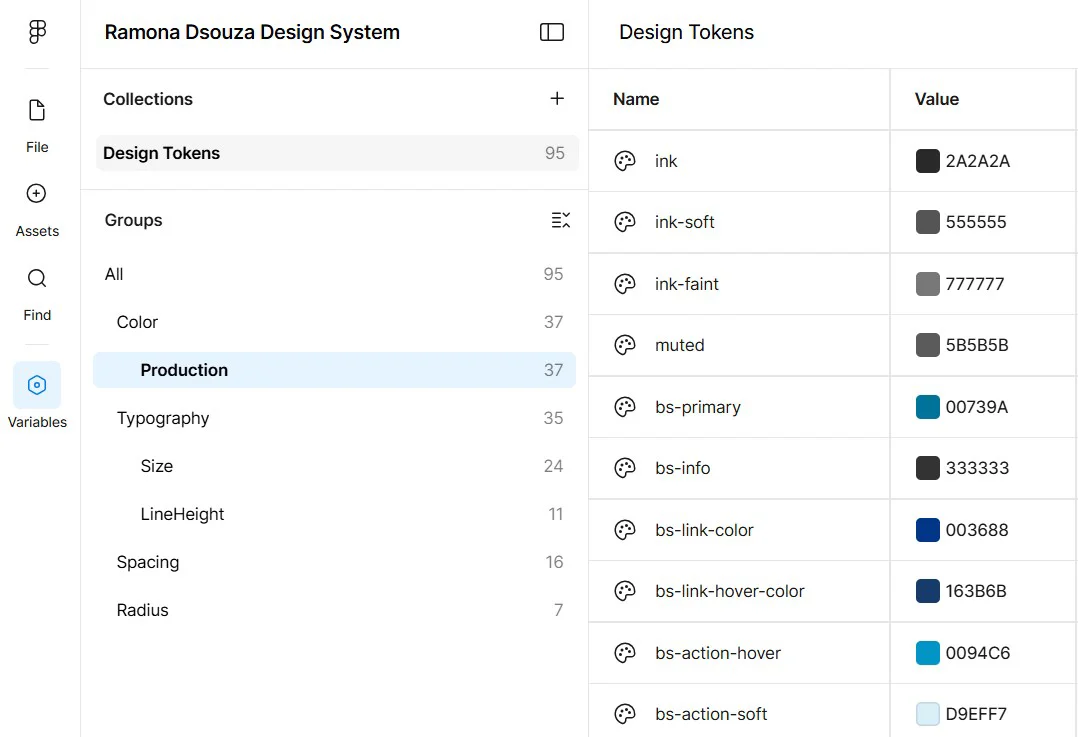This screenshot has width=1078, height=737.
Task: Click the ink-faint variable name
Action: point(686,284)
